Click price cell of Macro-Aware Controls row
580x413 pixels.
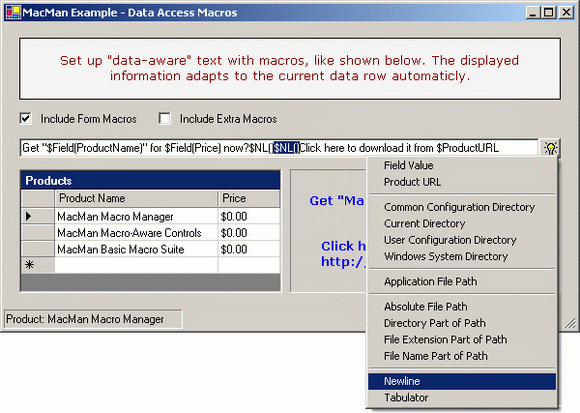249,233
